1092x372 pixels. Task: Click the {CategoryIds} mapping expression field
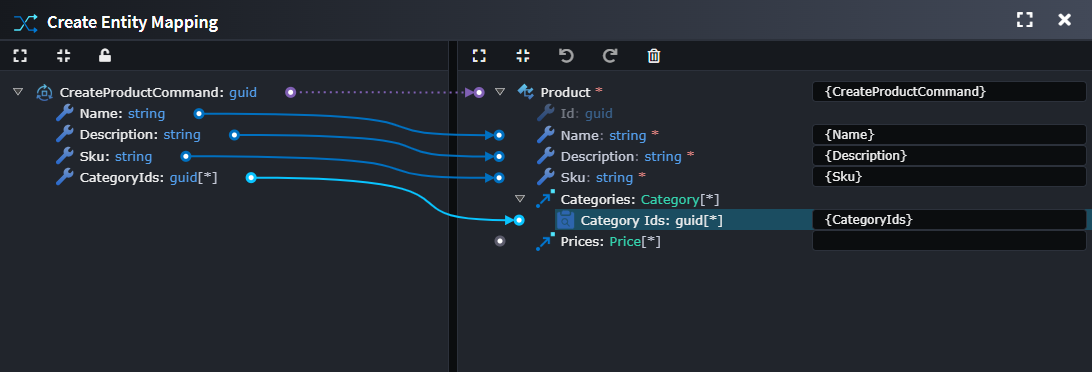[x=949, y=219]
